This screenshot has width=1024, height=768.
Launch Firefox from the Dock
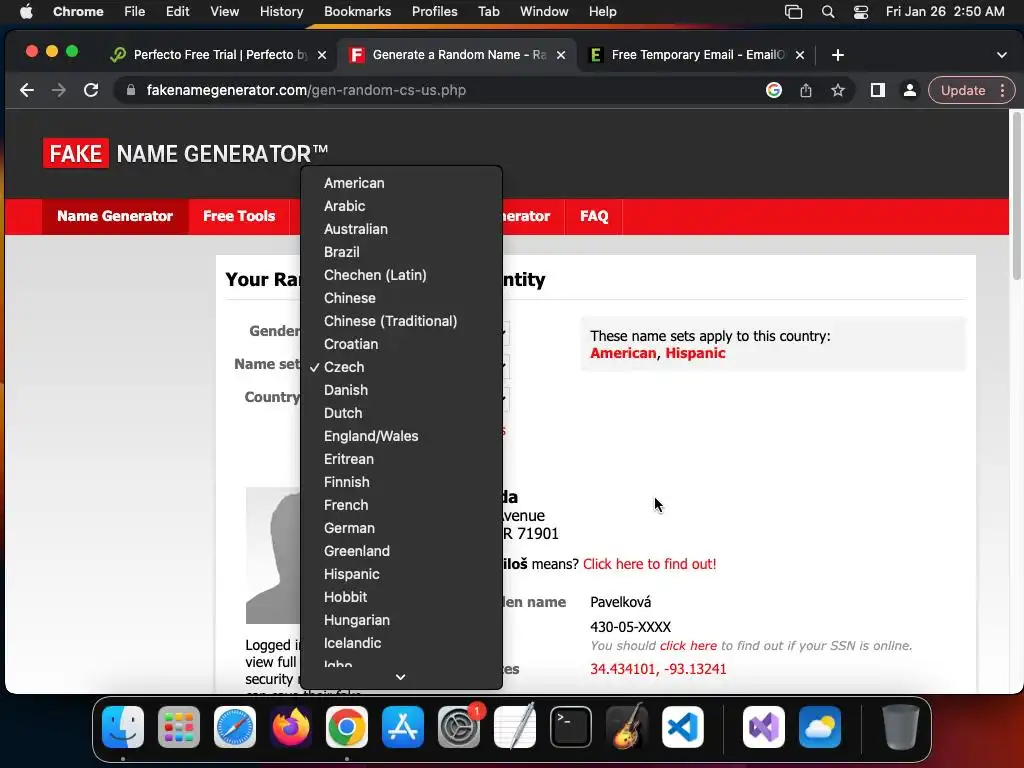coord(291,727)
